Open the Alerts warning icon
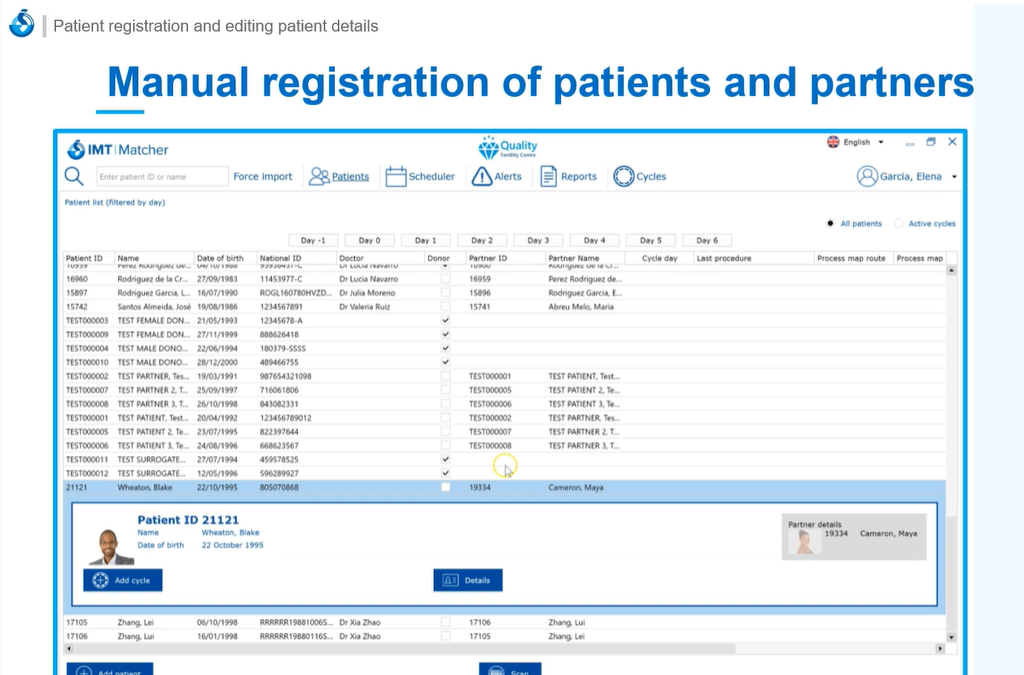Image resolution: width=1024 pixels, height=675 pixels. tap(482, 177)
